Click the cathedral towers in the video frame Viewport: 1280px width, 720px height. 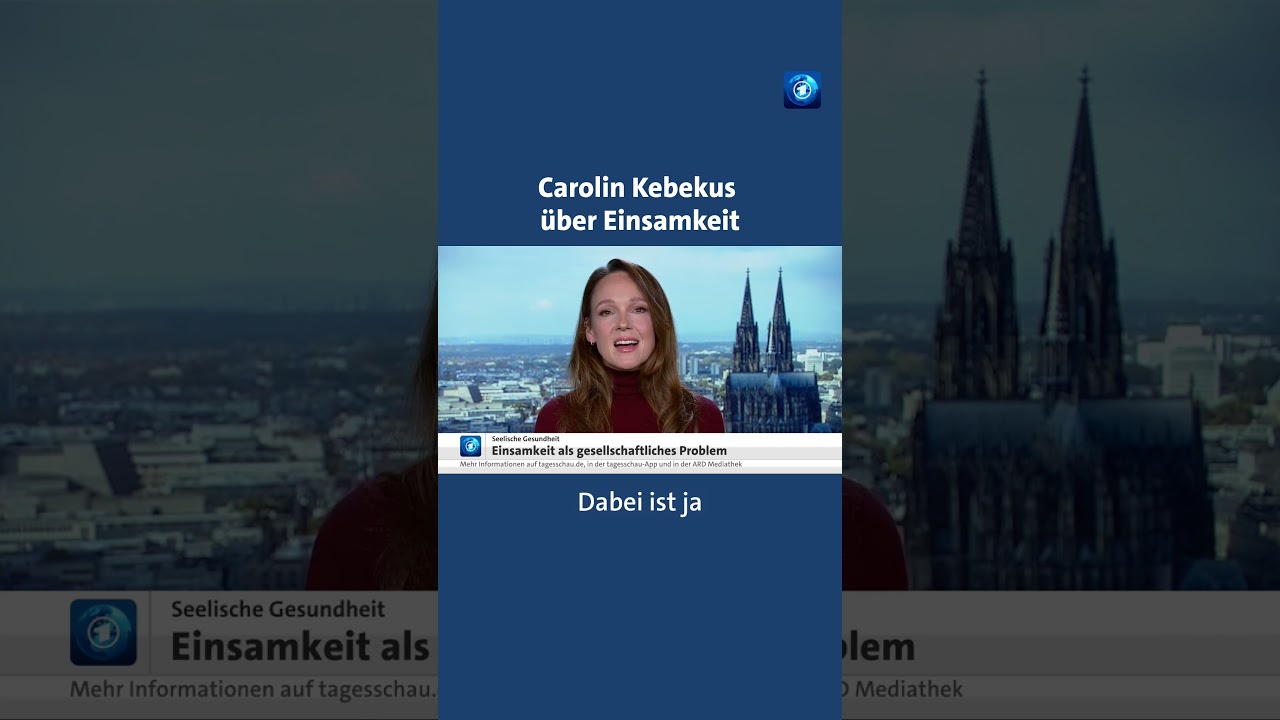(762, 320)
